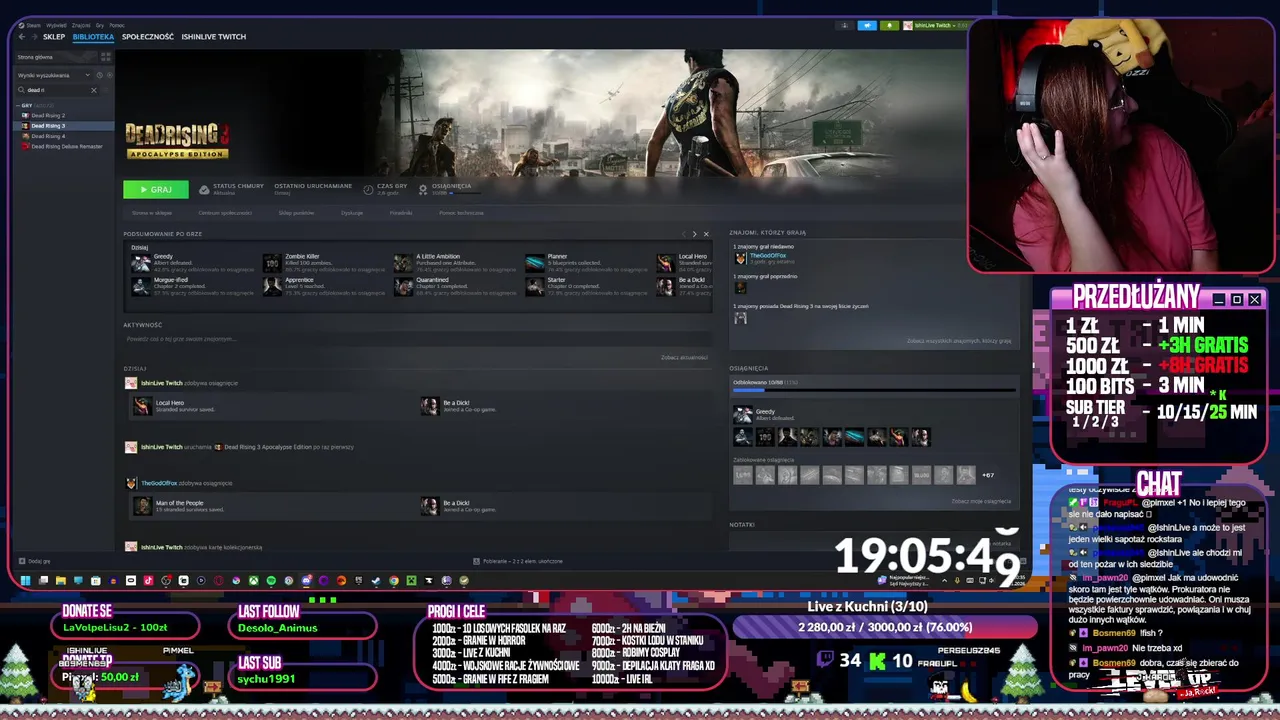Open achievements via the OSIĄGNIĘCIA gear icon
1280x720 pixels.
pos(423,189)
